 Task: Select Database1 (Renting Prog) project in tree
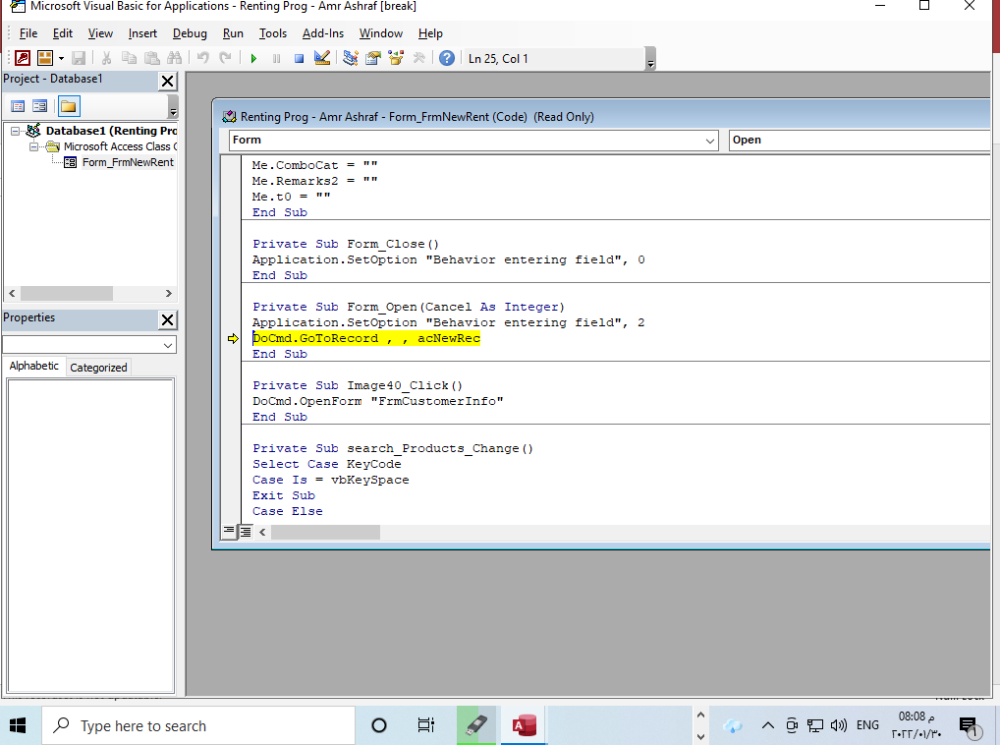[111, 131]
